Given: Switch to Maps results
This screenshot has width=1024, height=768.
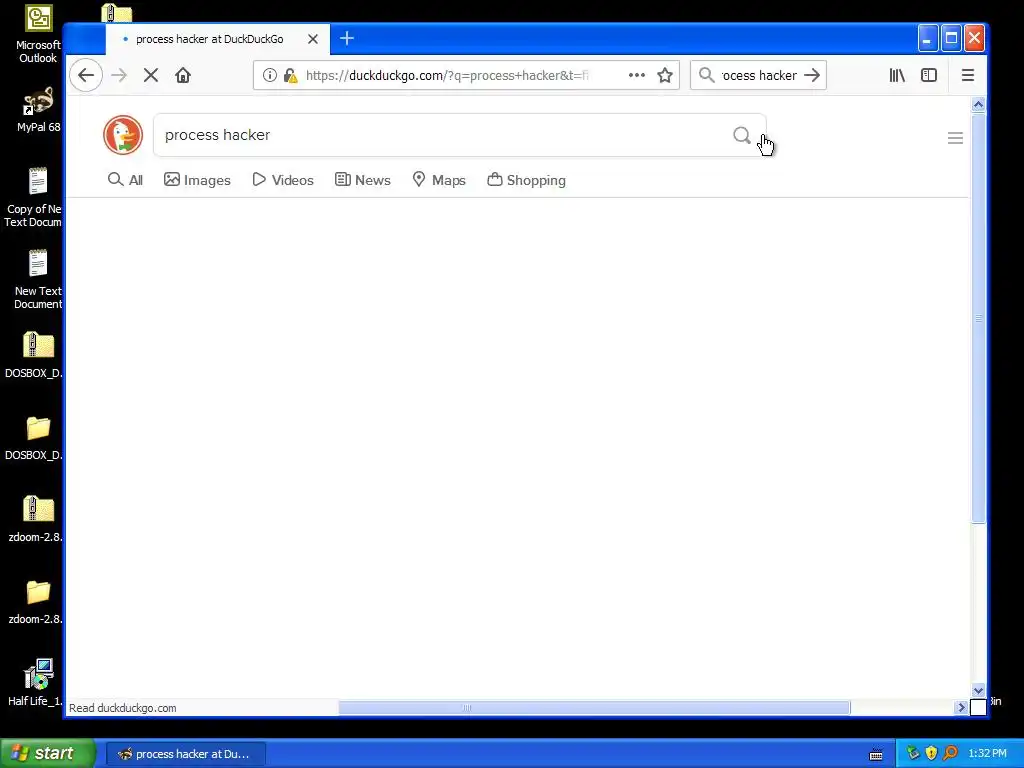Looking at the screenshot, I should pyautogui.click(x=439, y=180).
